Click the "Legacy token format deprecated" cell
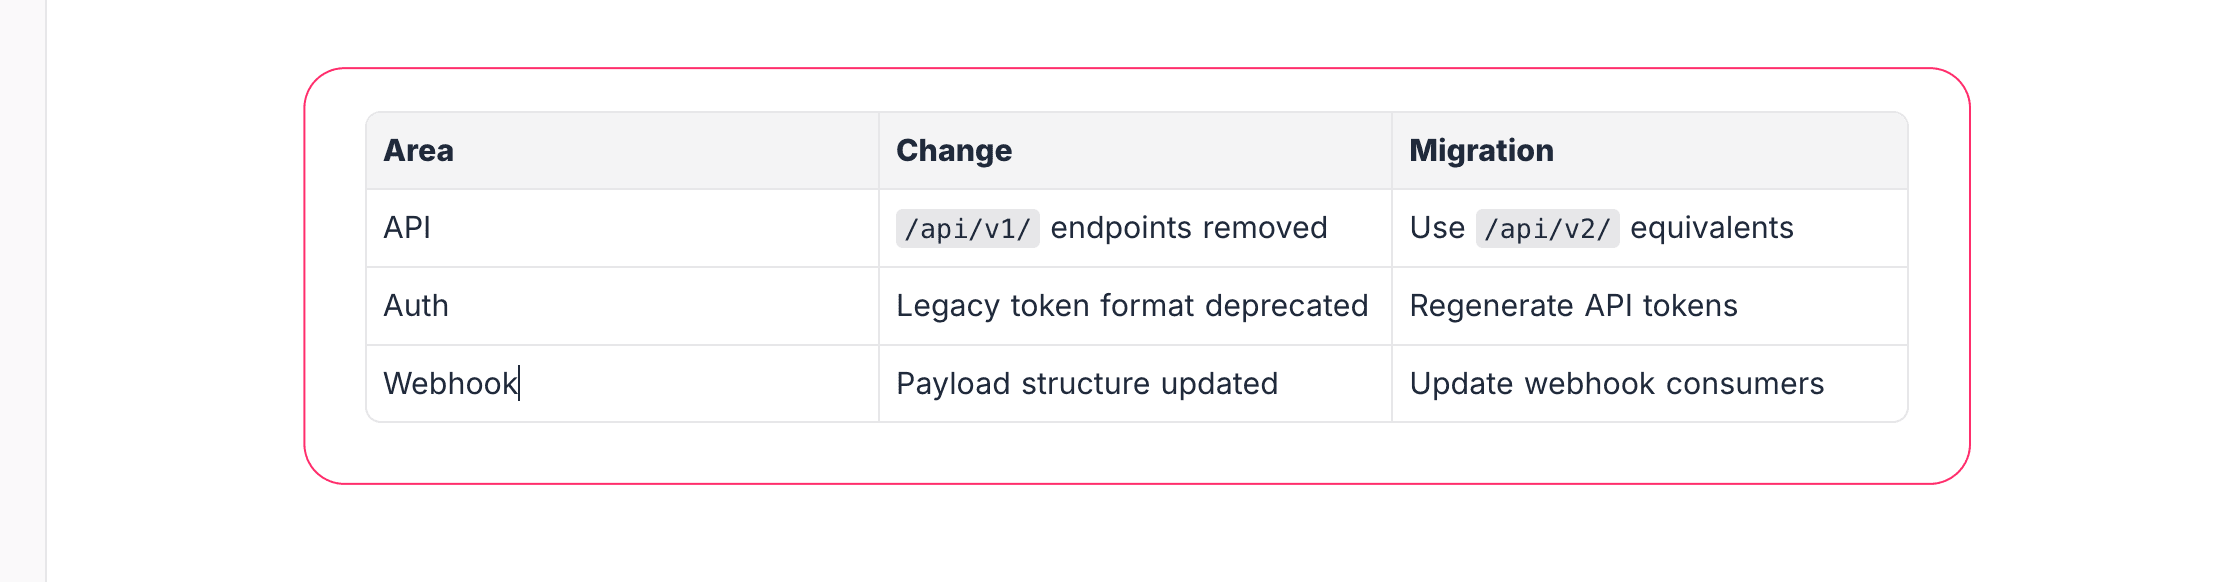The image size is (2224, 582). click(1132, 306)
